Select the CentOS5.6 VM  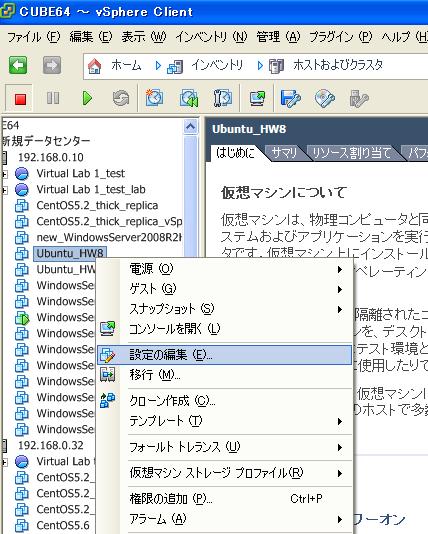pyautogui.click(x=63, y=525)
